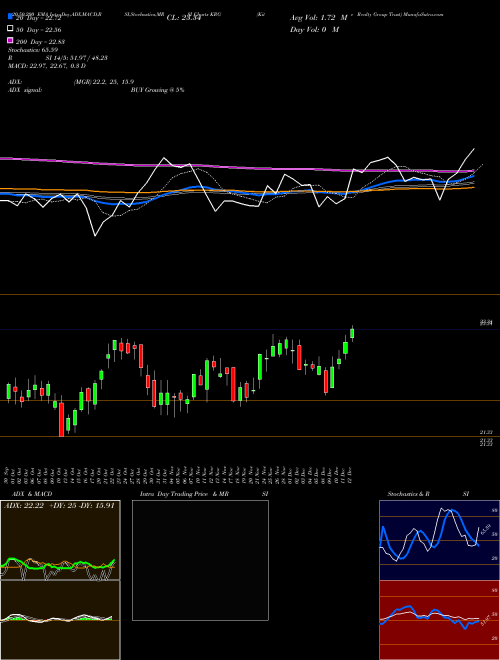Click the '50 Day = 22.36' label

point(38,30)
